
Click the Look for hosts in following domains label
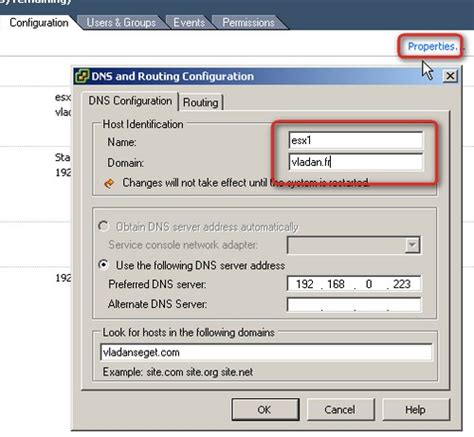pyautogui.click(x=189, y=332)
